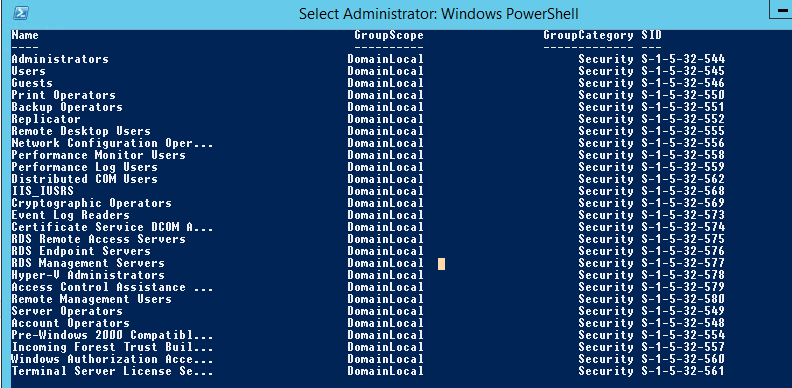Click the SID column header
Viewport: 792px width, 388px height.
[652, 35]
